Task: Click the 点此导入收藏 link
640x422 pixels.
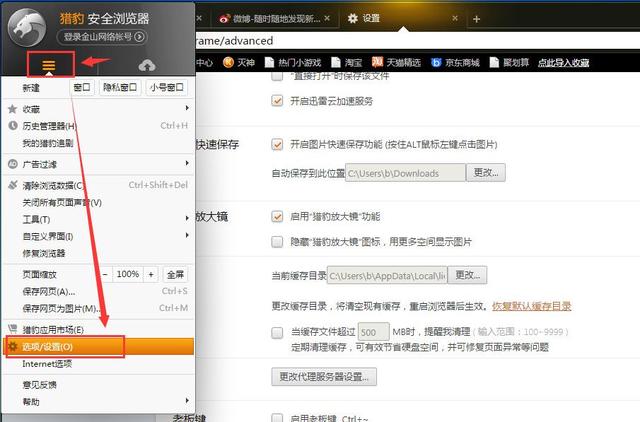Action: tap(563, 62)
